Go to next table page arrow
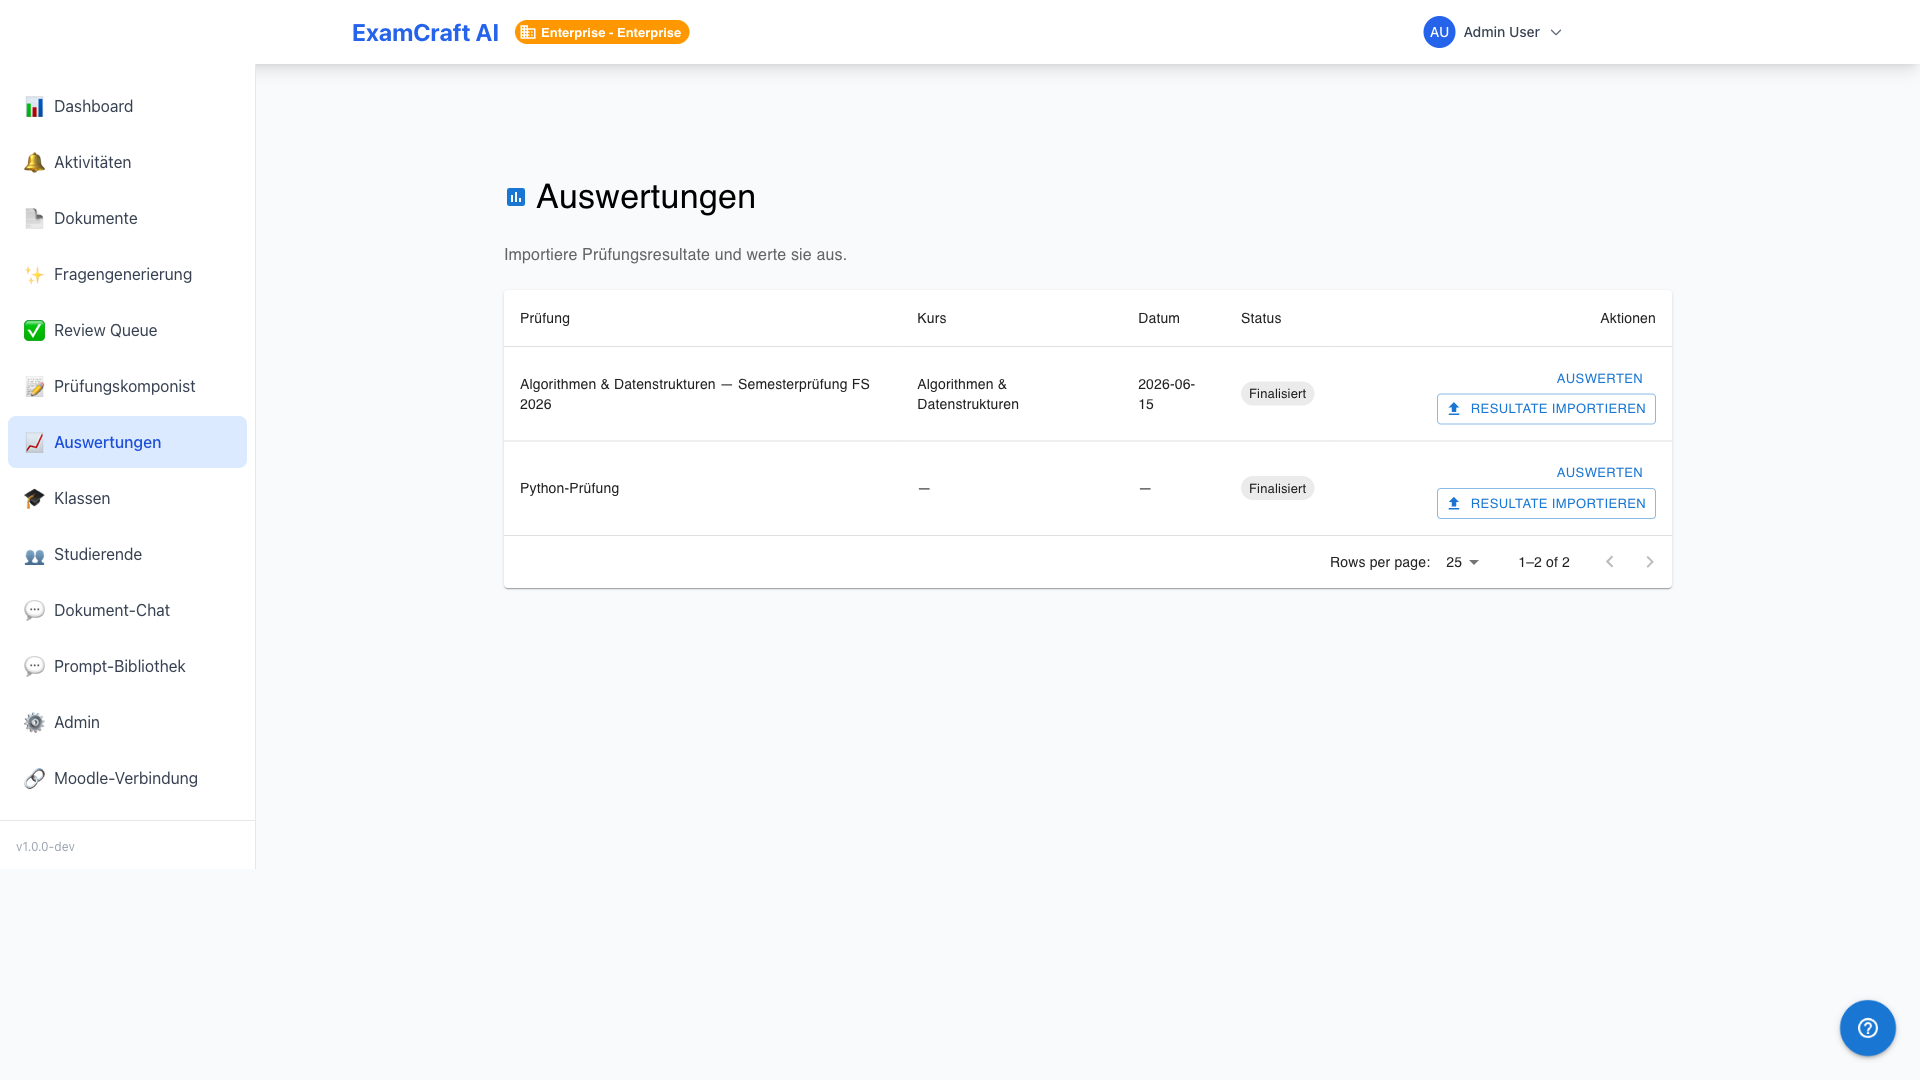The width and height of the screenshot is (1920, 1080). (x=1650, y=562)
